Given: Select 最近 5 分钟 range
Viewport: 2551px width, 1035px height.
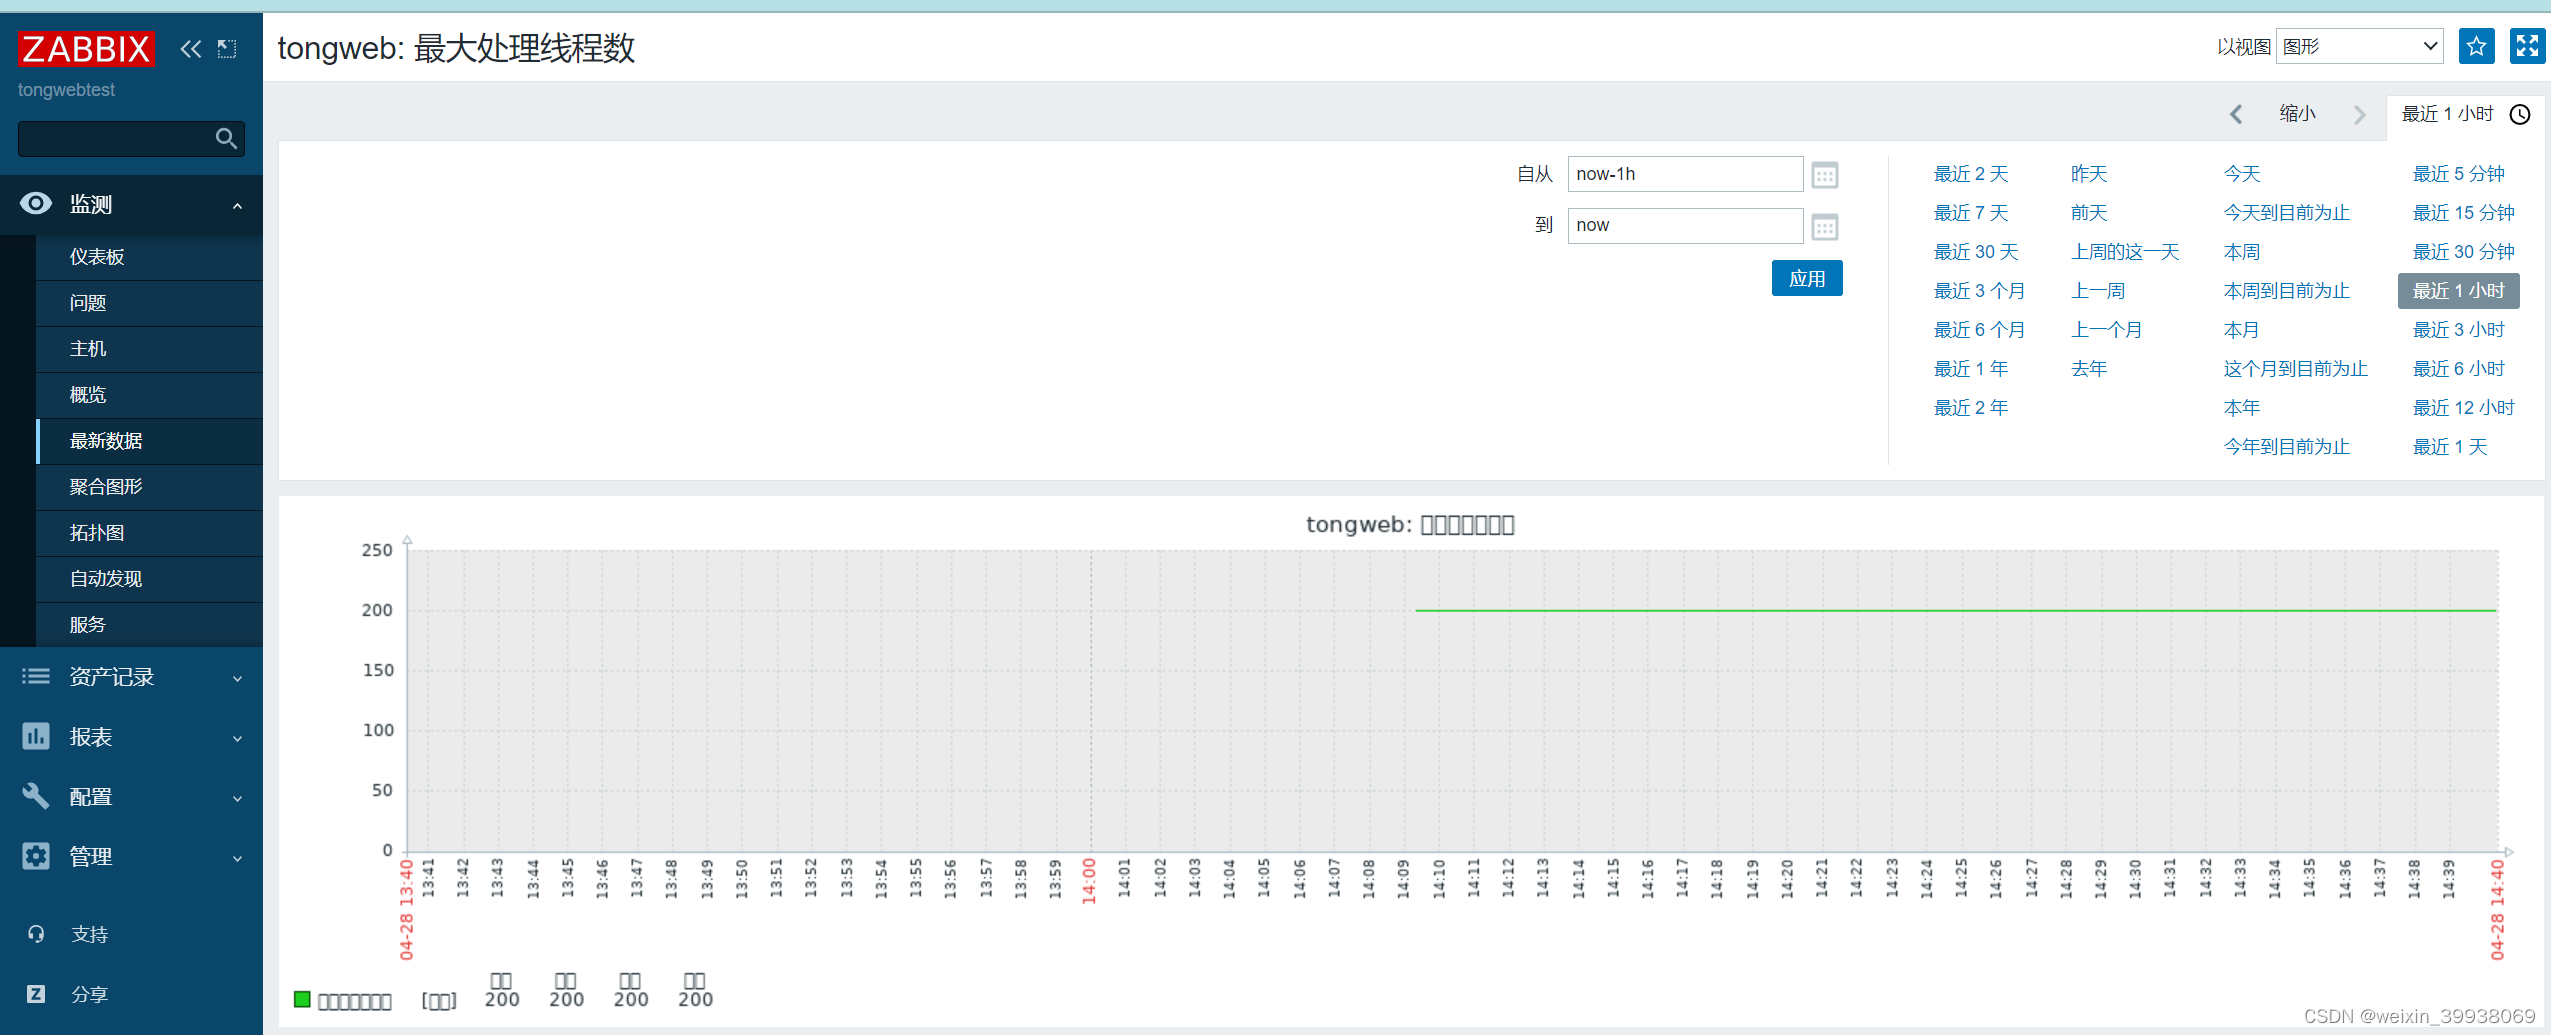Looking at the screenshot, I should [2458, 174].
